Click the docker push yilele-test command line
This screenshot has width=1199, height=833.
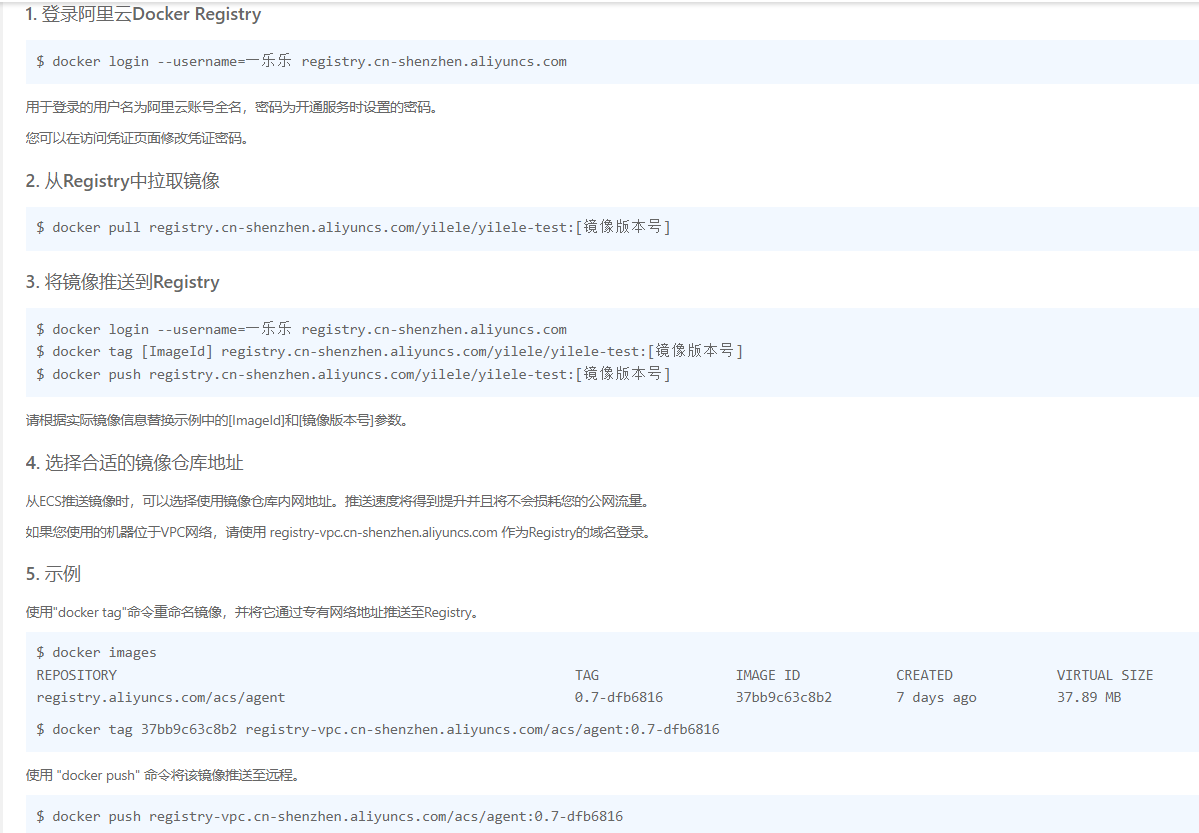pos(353,374)
